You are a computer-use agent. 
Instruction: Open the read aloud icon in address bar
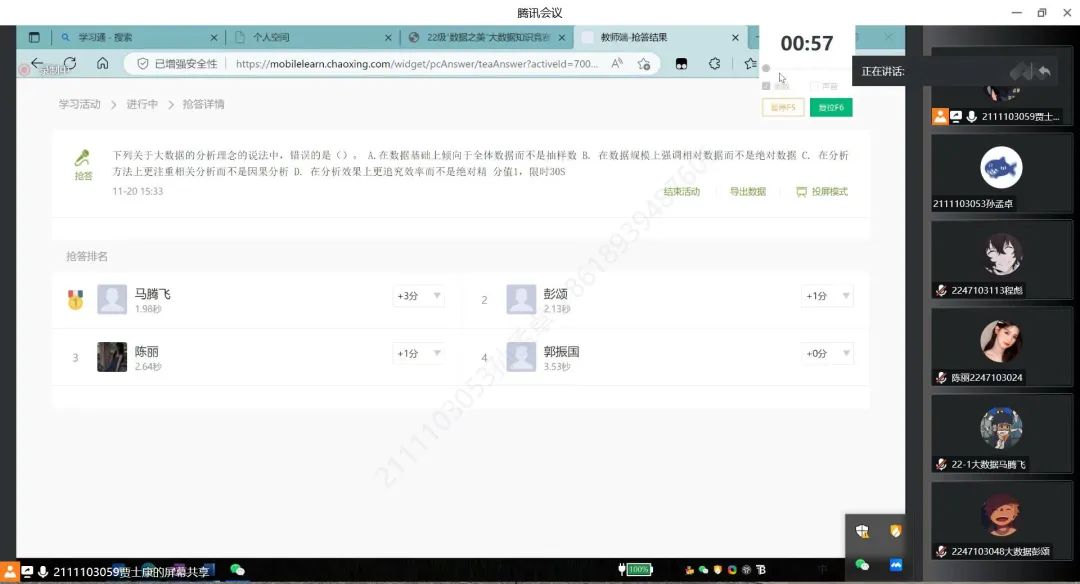tap(617, 63)
